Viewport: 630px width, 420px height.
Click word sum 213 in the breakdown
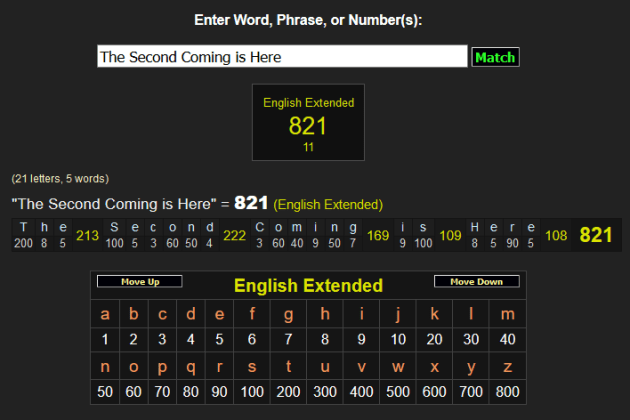coord(87,236)
